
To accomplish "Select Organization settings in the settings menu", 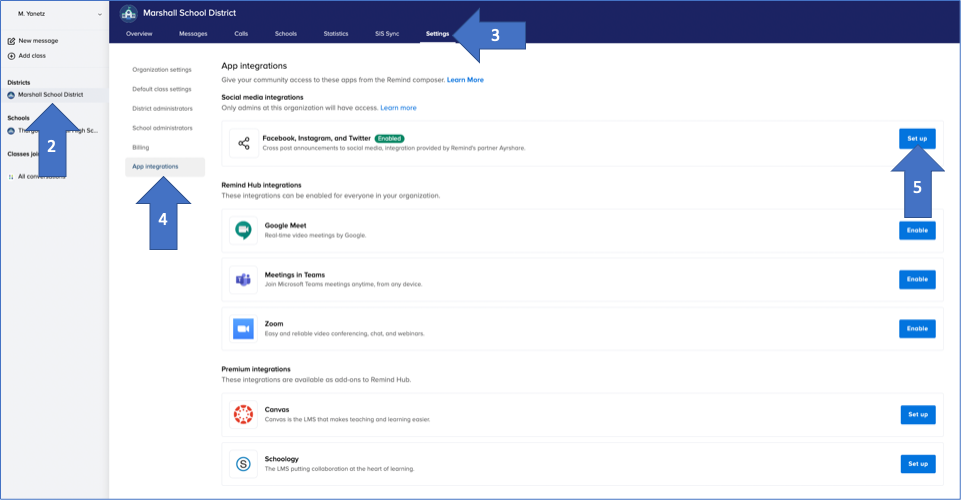I will [x=162, y=70].
